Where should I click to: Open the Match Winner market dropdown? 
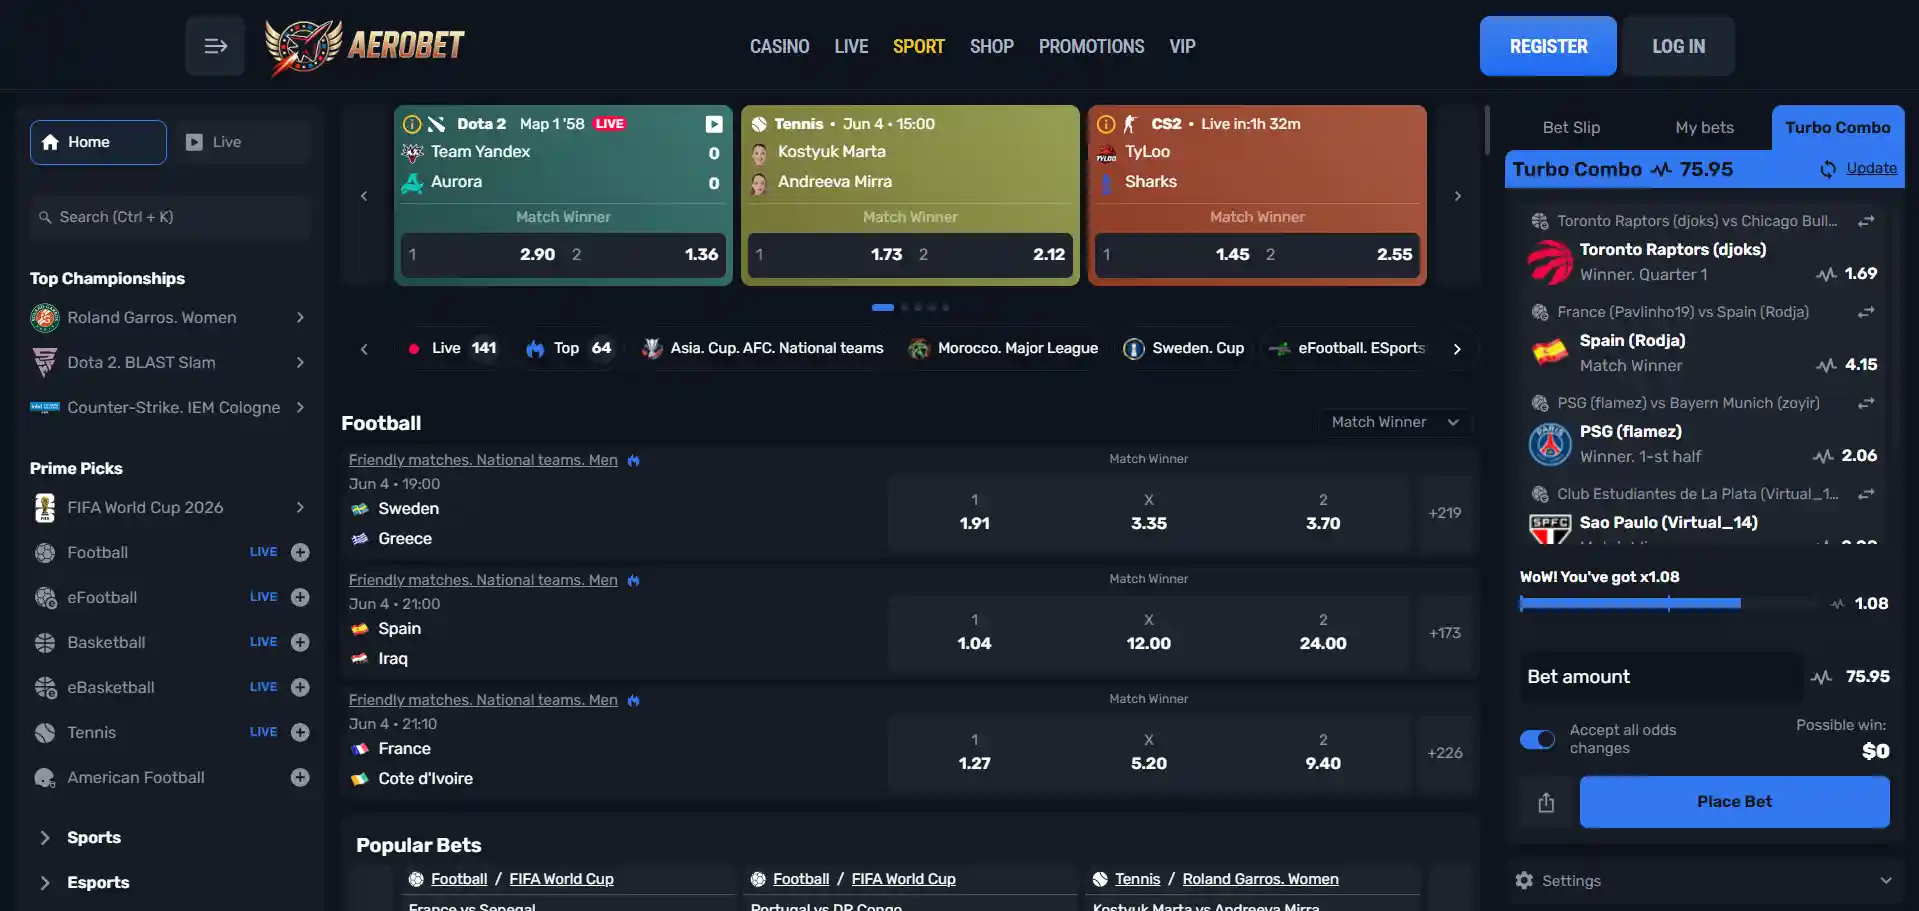[1395, 422]
